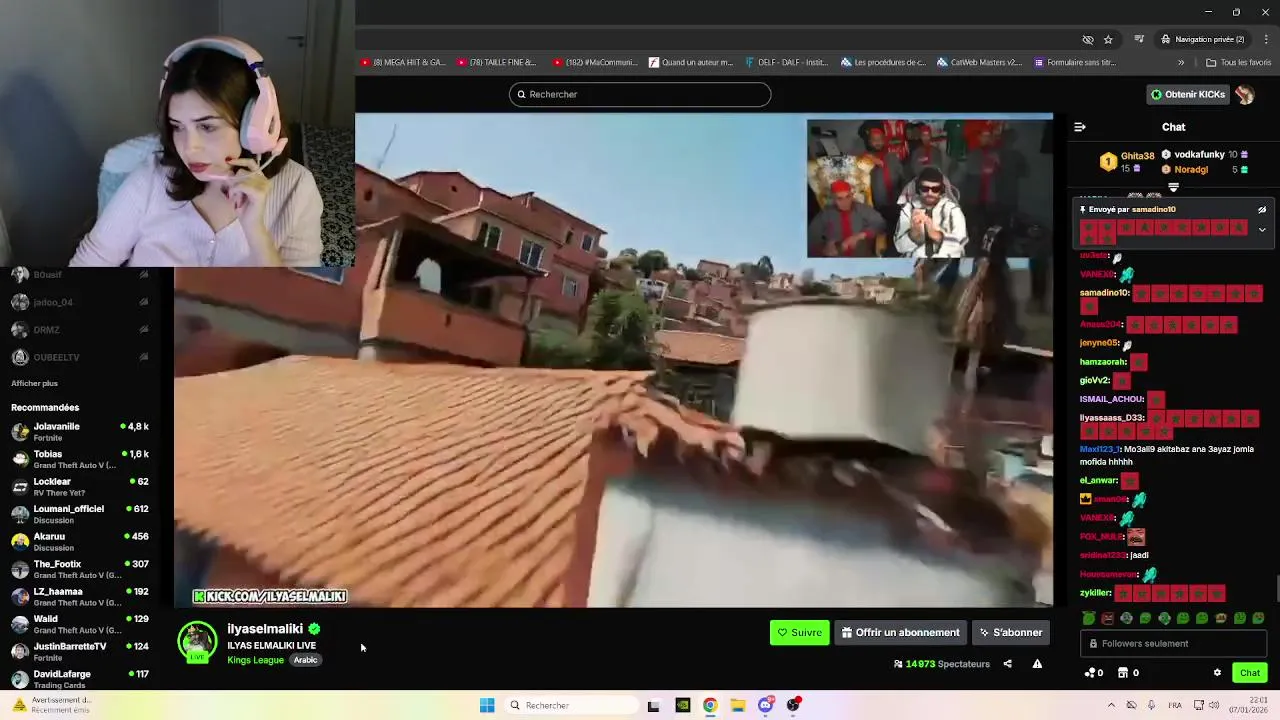Expand the pinned message chevron
Viewport: 1280px width, 720px height.
[1262, 229]
